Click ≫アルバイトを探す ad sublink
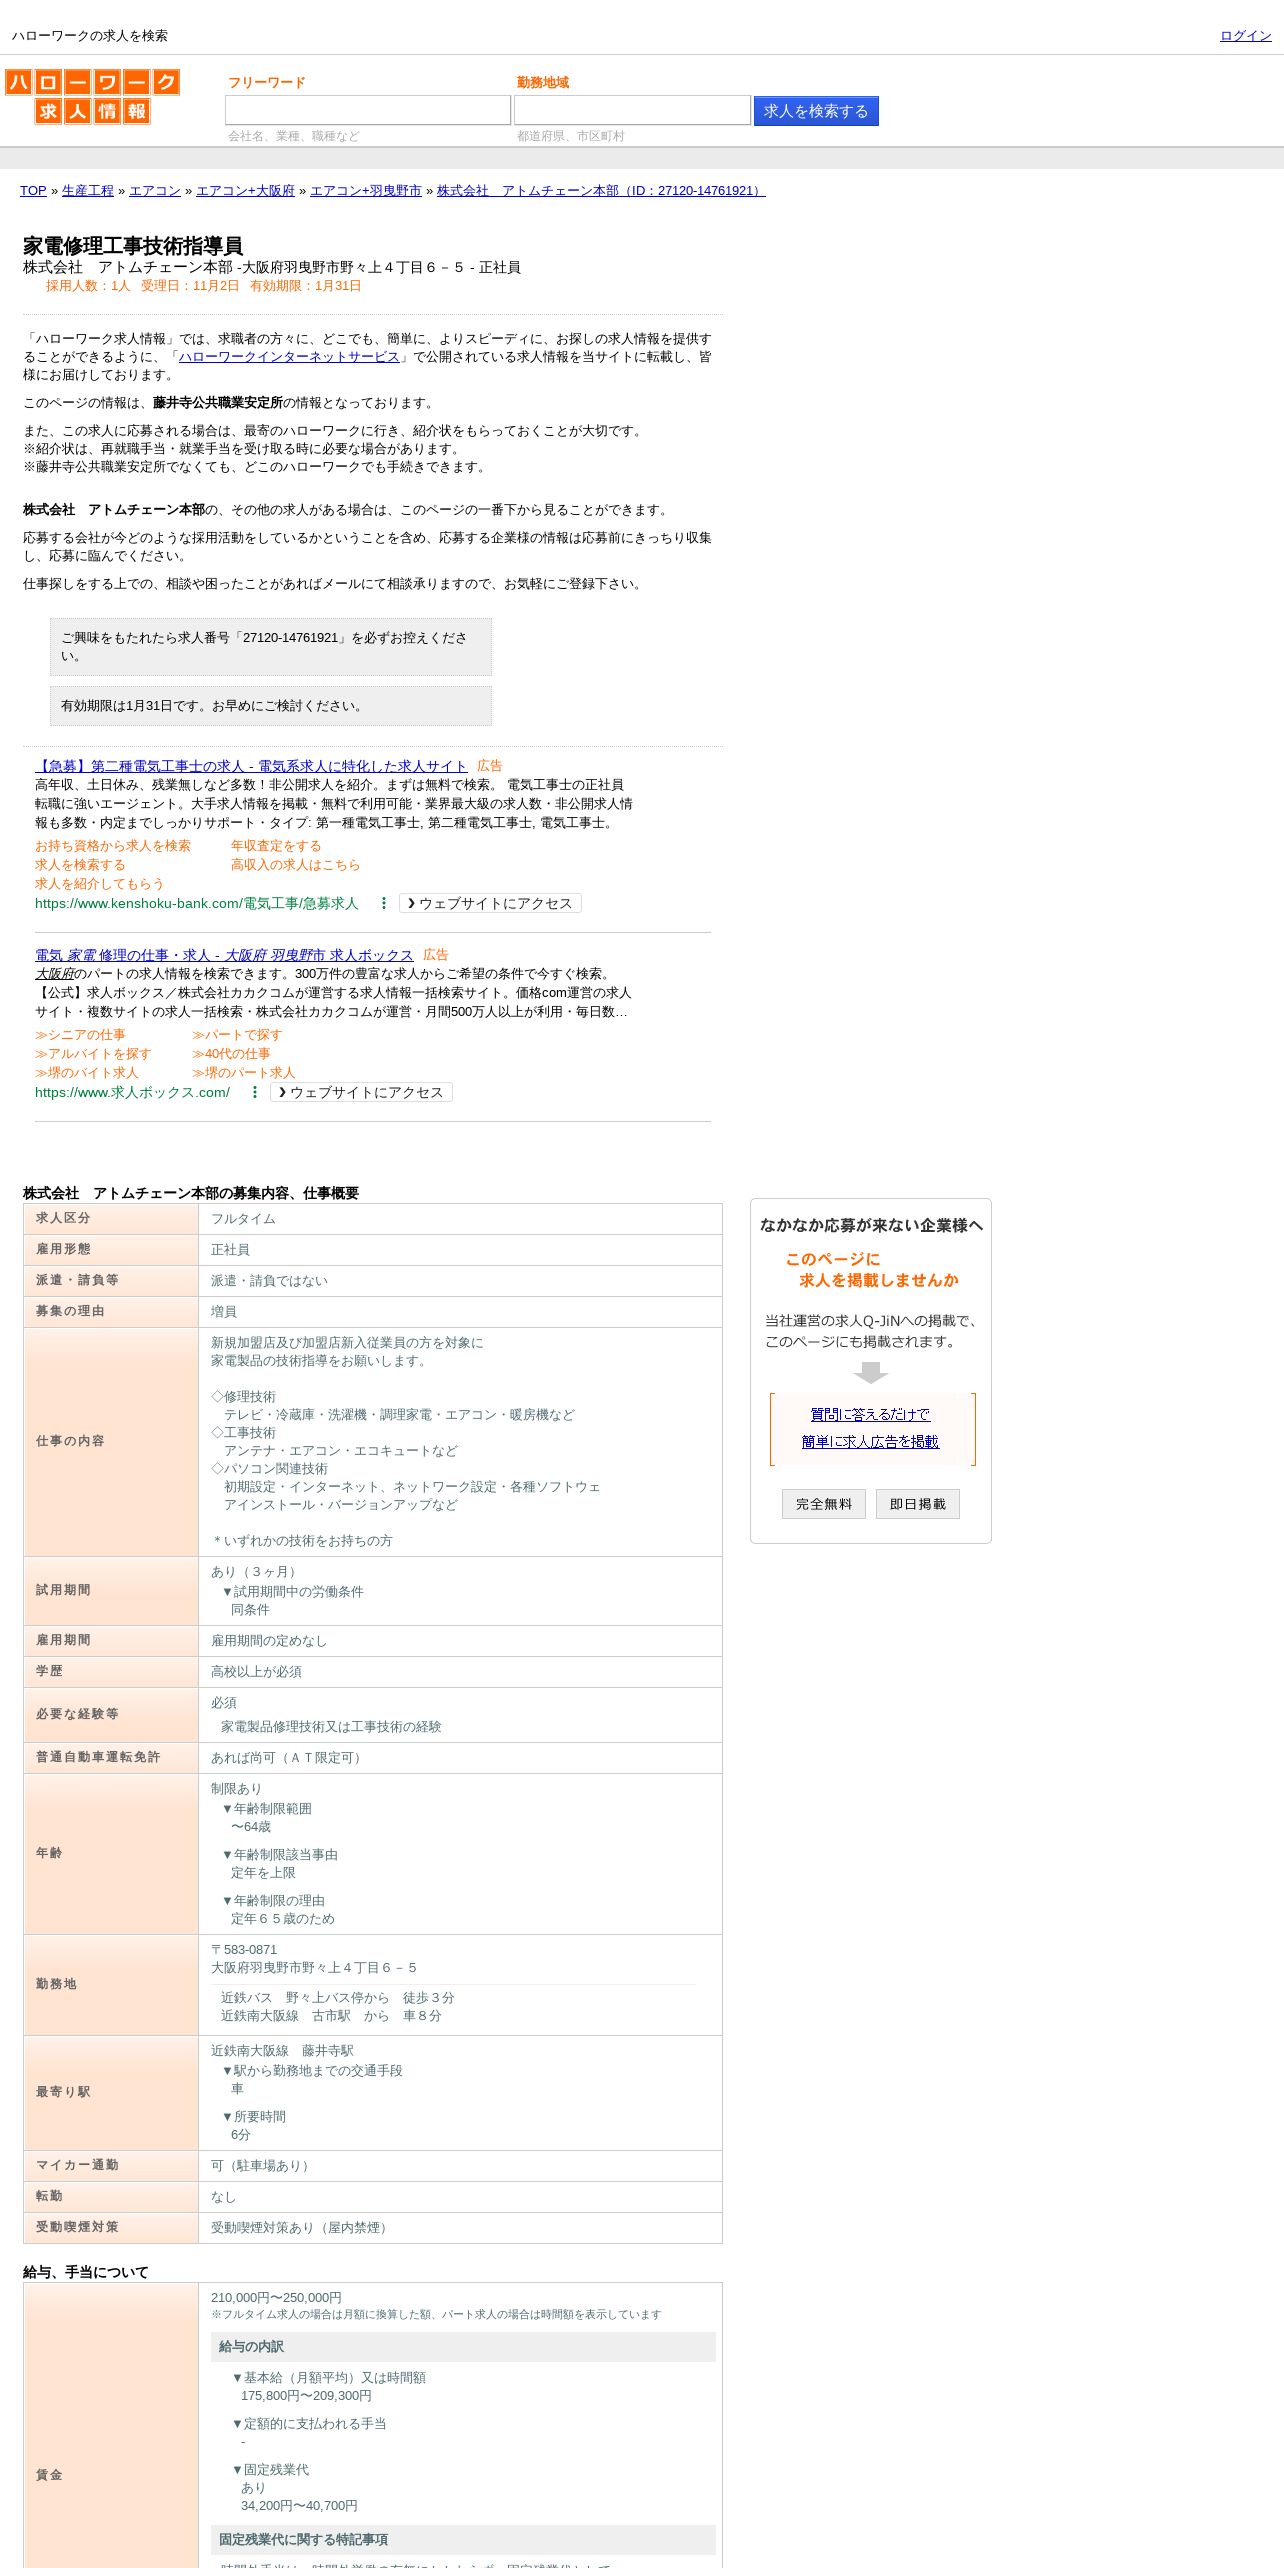This screenshot has height=2568, width=1284. point(93,1054)
